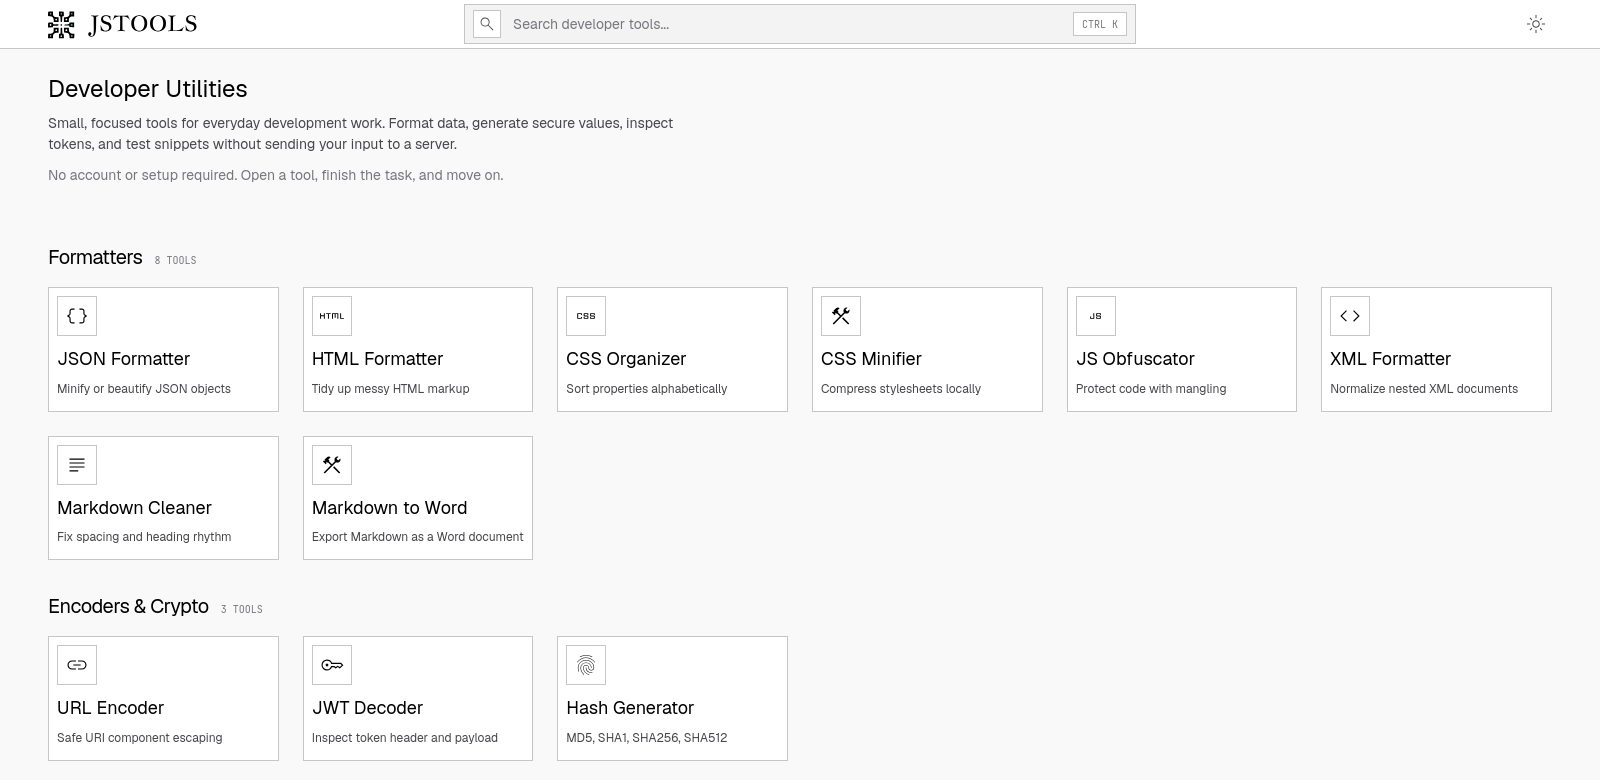Open the JSON Formatter title link
Screen dimensions: 1600x780
(x=123, y=359)
